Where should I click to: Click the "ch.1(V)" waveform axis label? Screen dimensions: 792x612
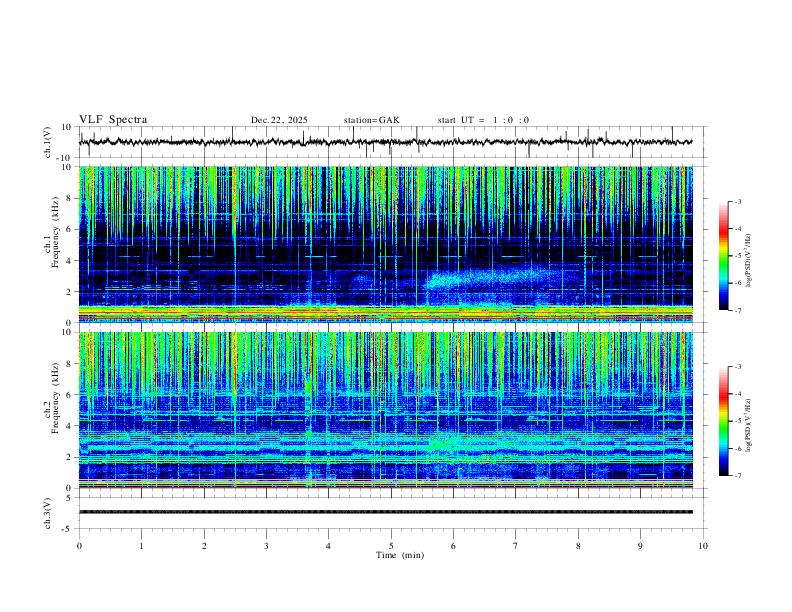pos(48,142)
